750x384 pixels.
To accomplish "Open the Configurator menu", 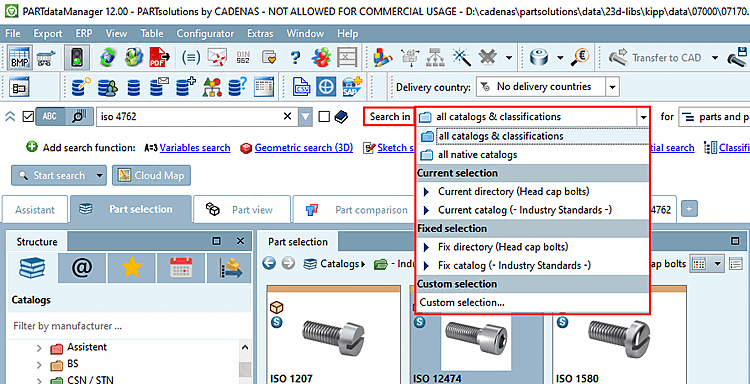I will (x=205, y=33).
